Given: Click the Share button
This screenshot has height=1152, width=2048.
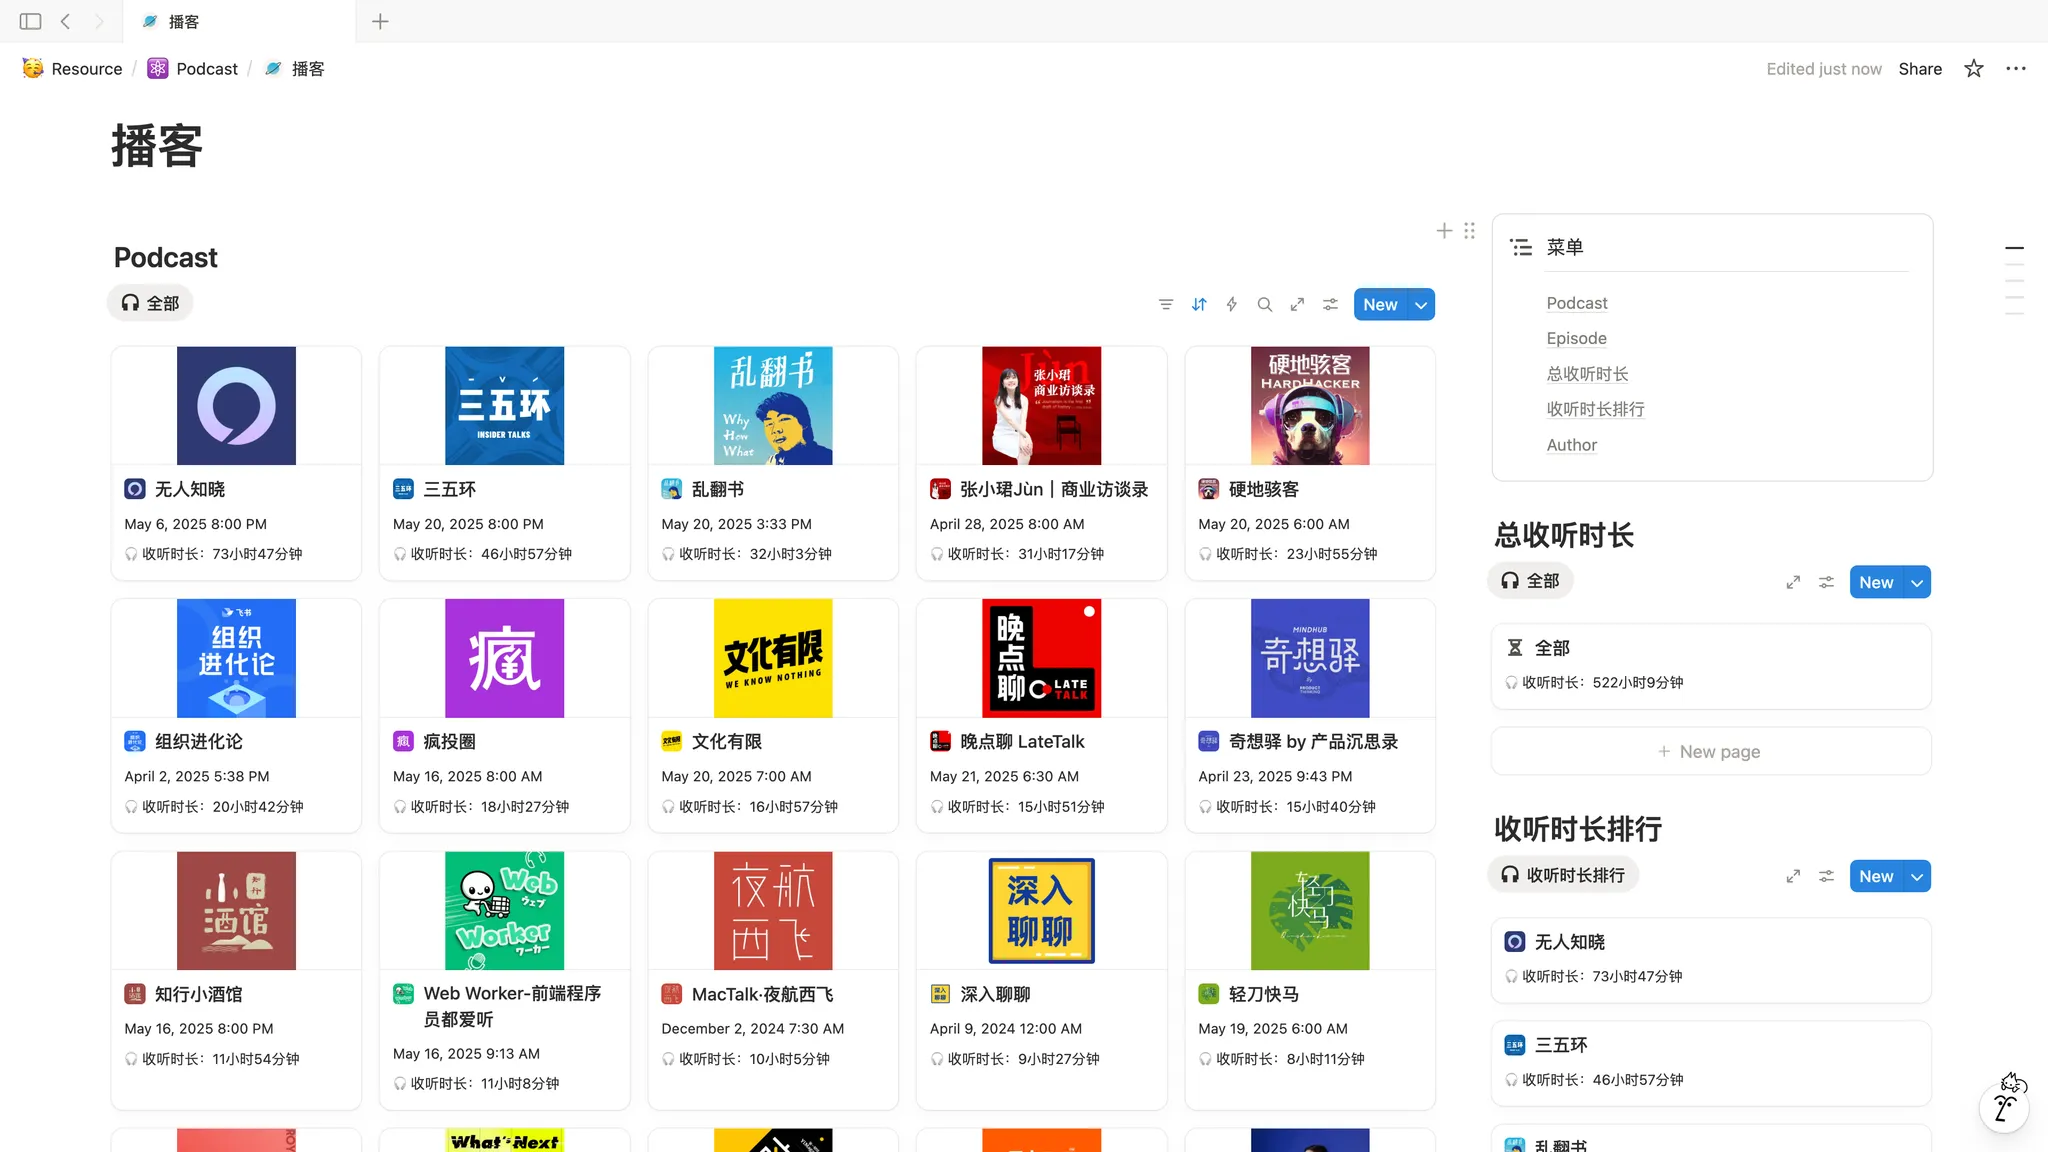Looking at the screenshot, I should (1920, 69).
